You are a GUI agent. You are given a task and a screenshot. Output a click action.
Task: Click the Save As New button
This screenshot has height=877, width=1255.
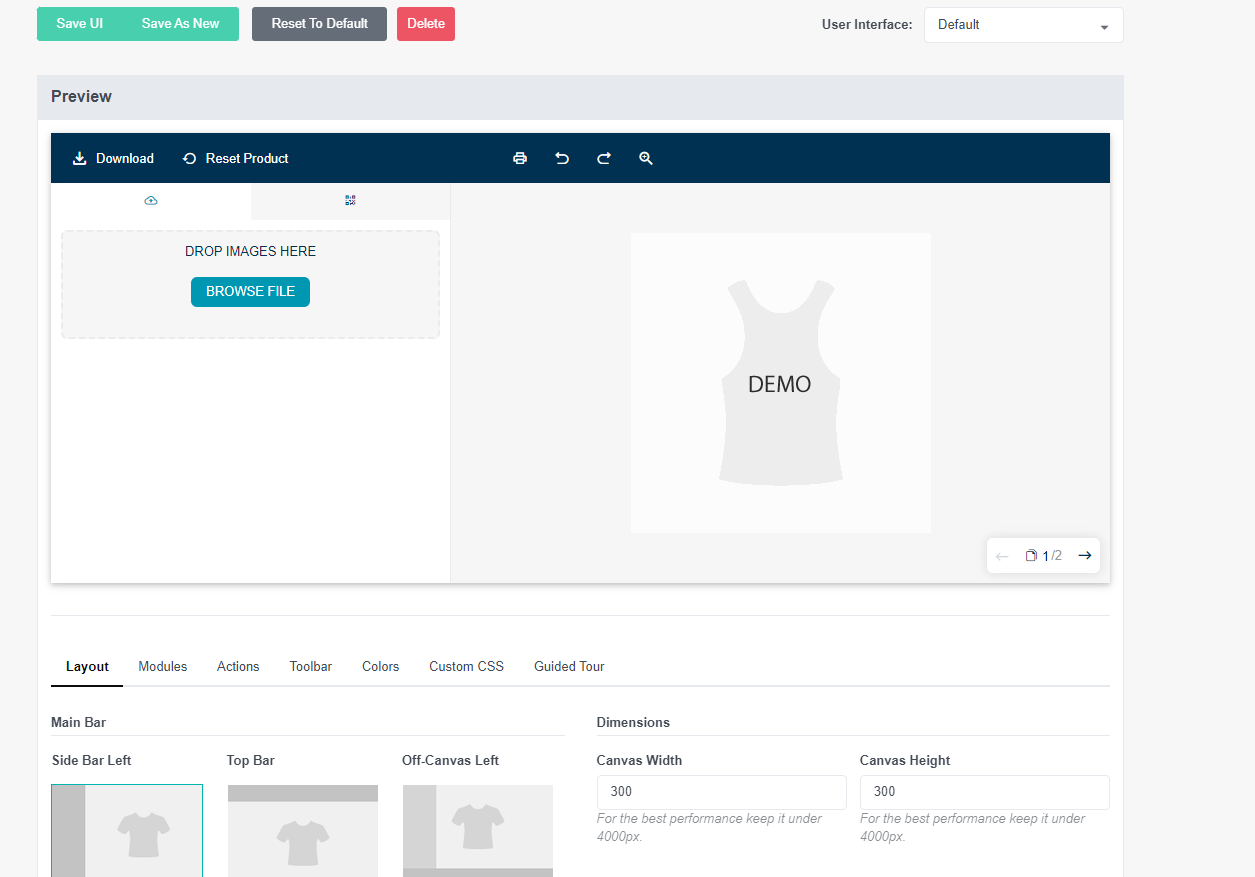pos(181,24)
